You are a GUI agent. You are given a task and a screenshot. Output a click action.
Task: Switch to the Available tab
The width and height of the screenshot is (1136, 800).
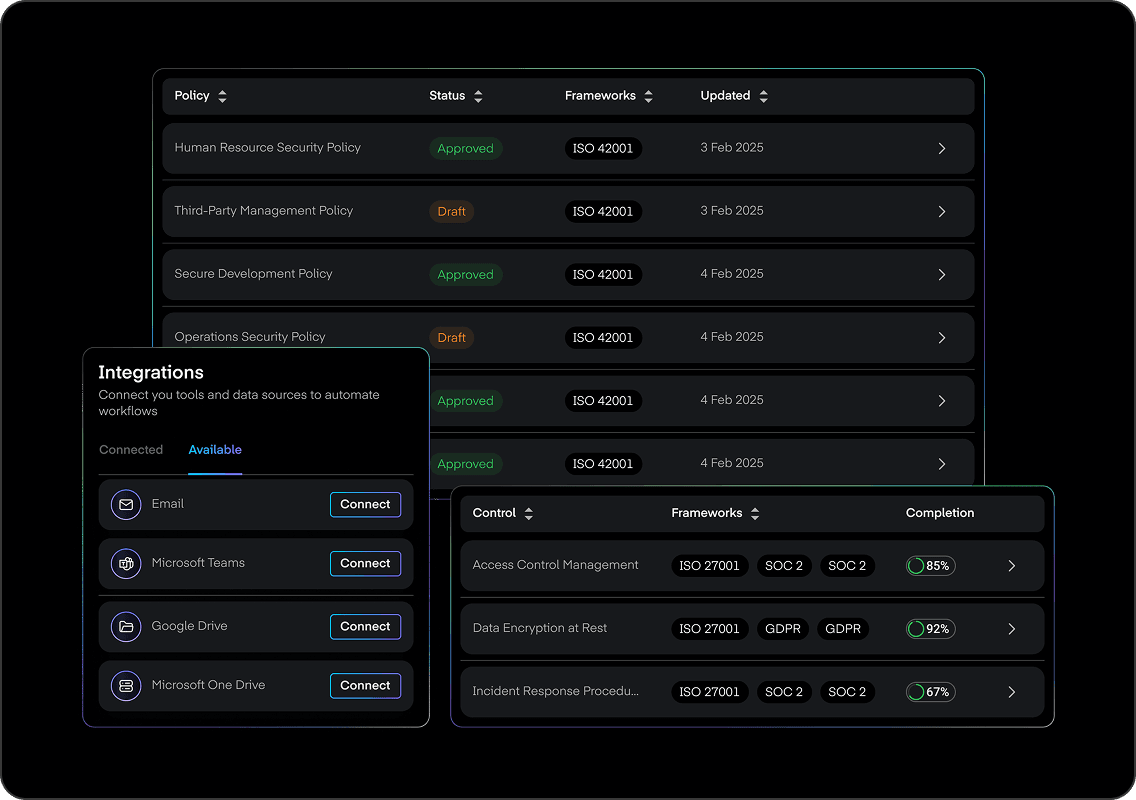(x=215, y=449)
